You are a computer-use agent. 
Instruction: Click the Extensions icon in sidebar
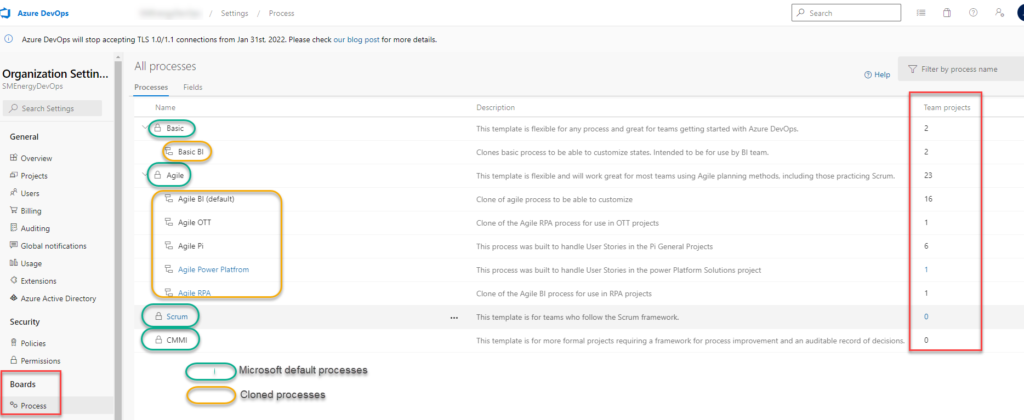[x=14, y=281]
